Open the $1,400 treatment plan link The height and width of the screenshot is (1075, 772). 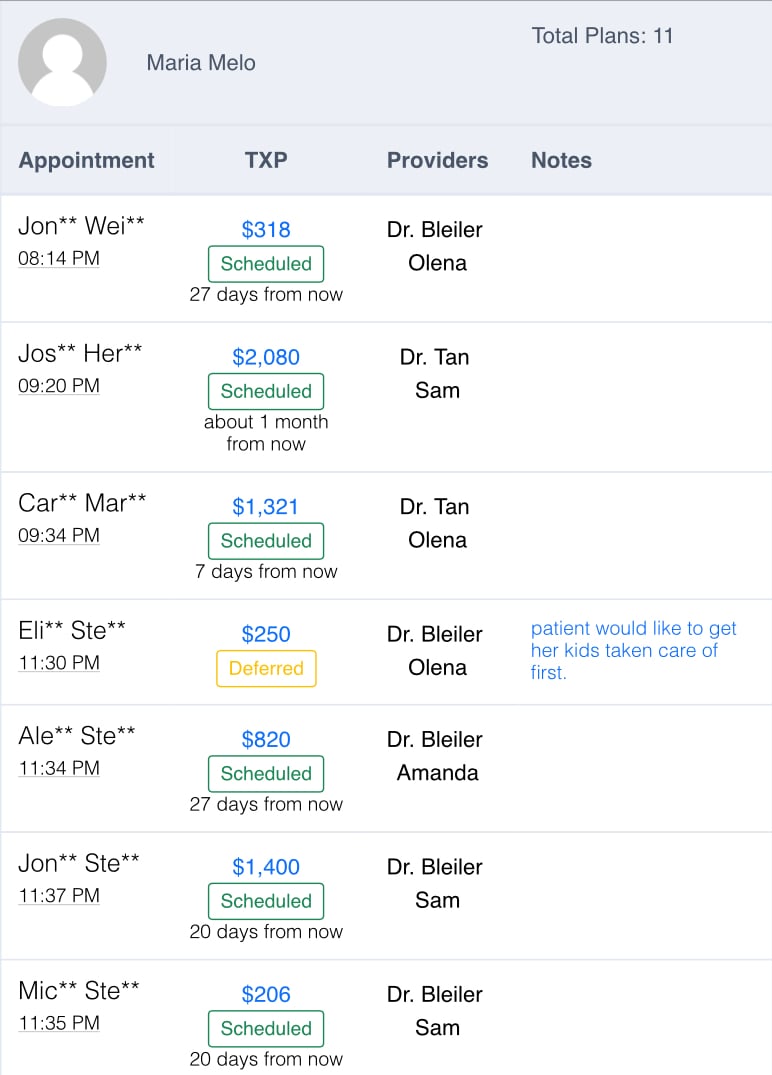coord(266,867)
